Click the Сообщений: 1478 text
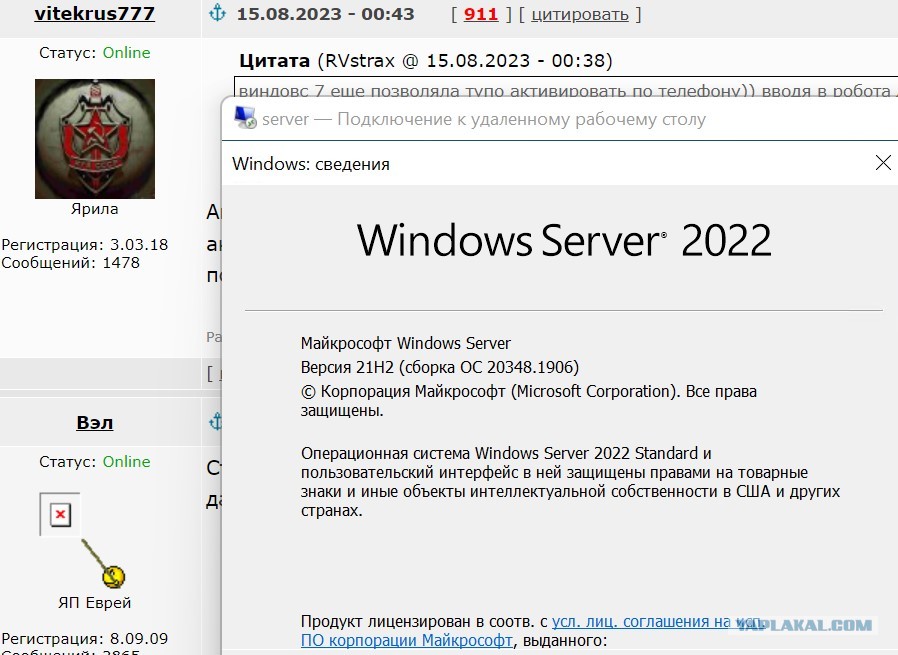This screenshot has height=655, width=898. pos(70,263)
